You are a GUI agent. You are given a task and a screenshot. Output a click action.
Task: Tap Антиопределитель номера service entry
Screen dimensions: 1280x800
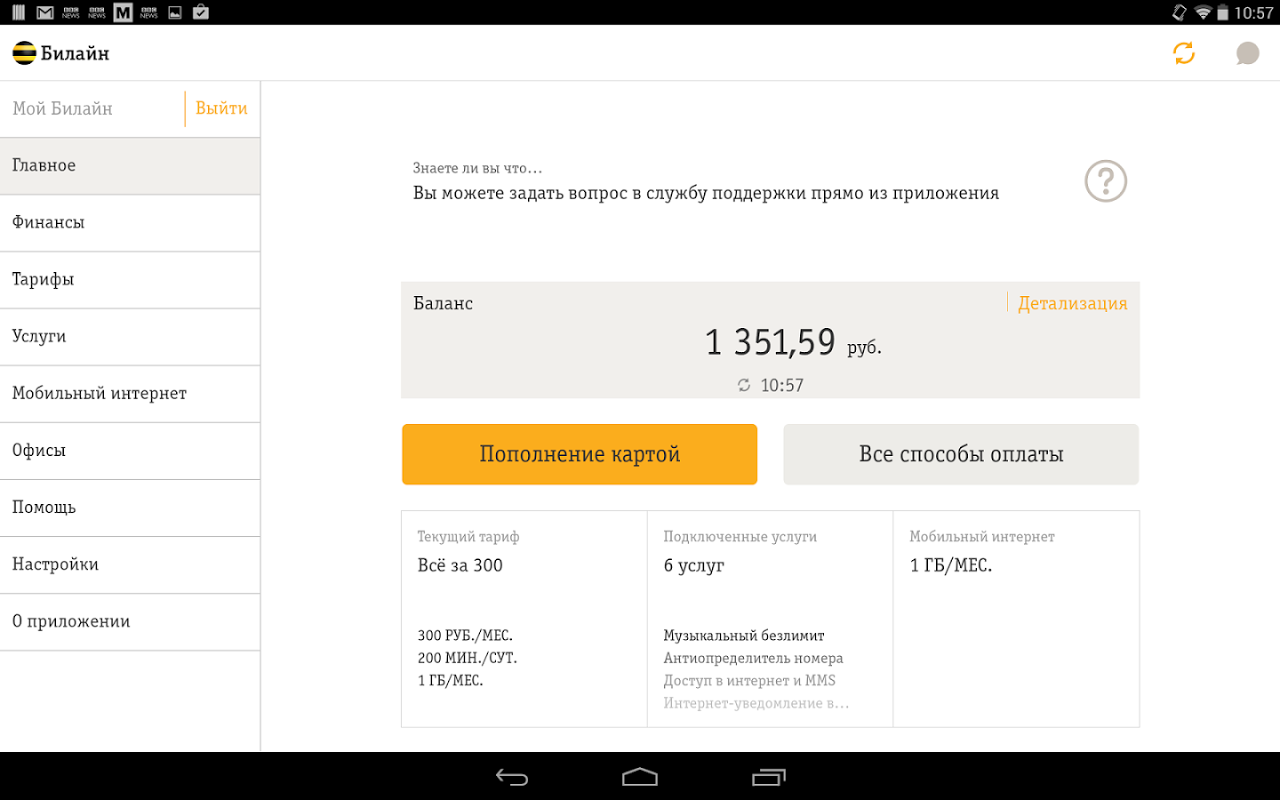pos(753,658)
